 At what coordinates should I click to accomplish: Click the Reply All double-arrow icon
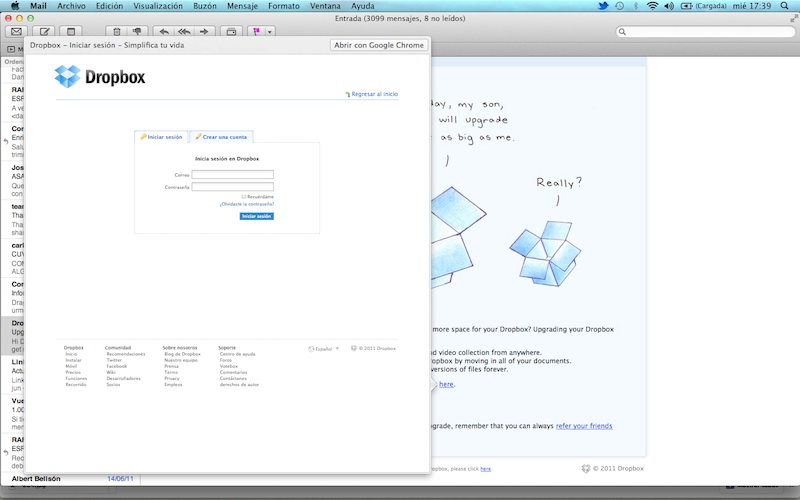184,32
